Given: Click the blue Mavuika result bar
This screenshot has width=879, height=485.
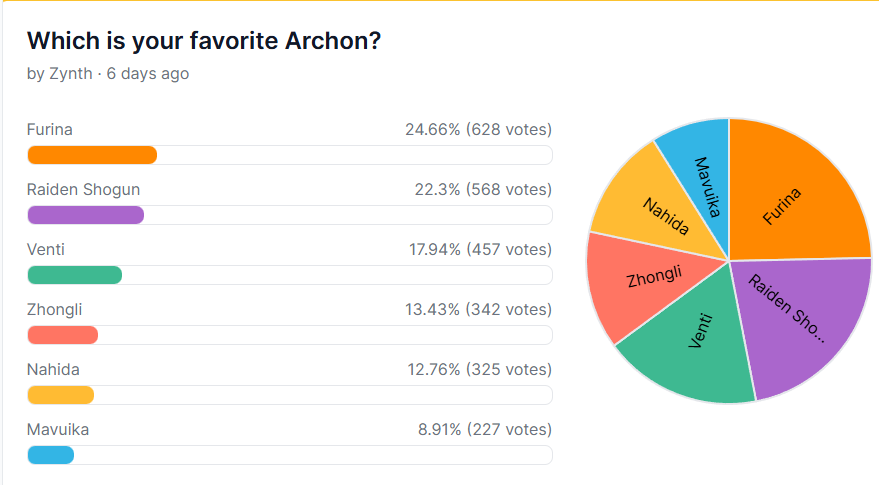Looking at the screenshot, I should 290,455.
